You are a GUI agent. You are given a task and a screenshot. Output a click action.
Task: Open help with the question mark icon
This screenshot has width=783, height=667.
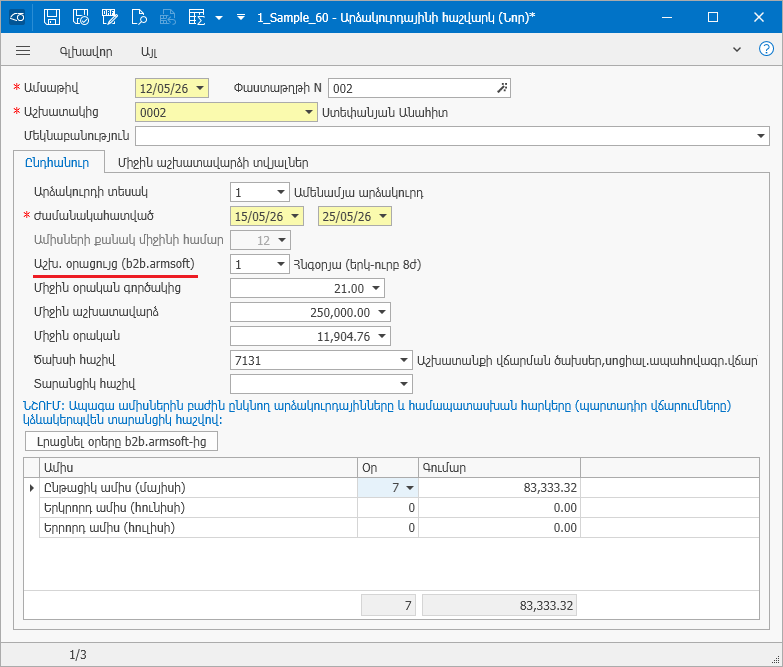(766, 49)
